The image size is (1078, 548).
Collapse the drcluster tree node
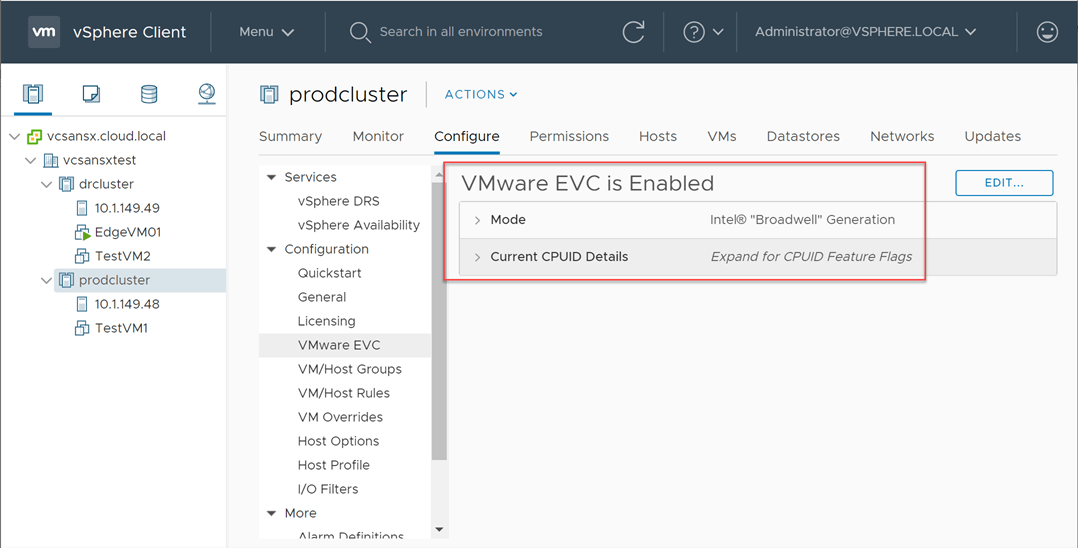tap(46, 184)
